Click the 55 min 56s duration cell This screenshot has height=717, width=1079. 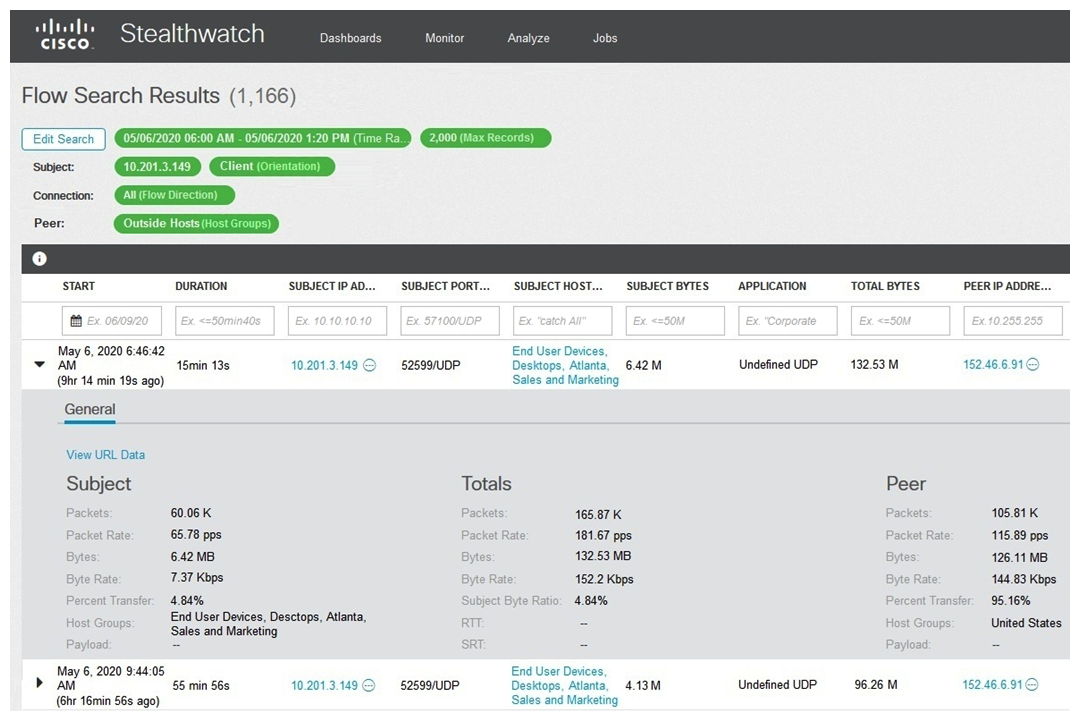201,685
